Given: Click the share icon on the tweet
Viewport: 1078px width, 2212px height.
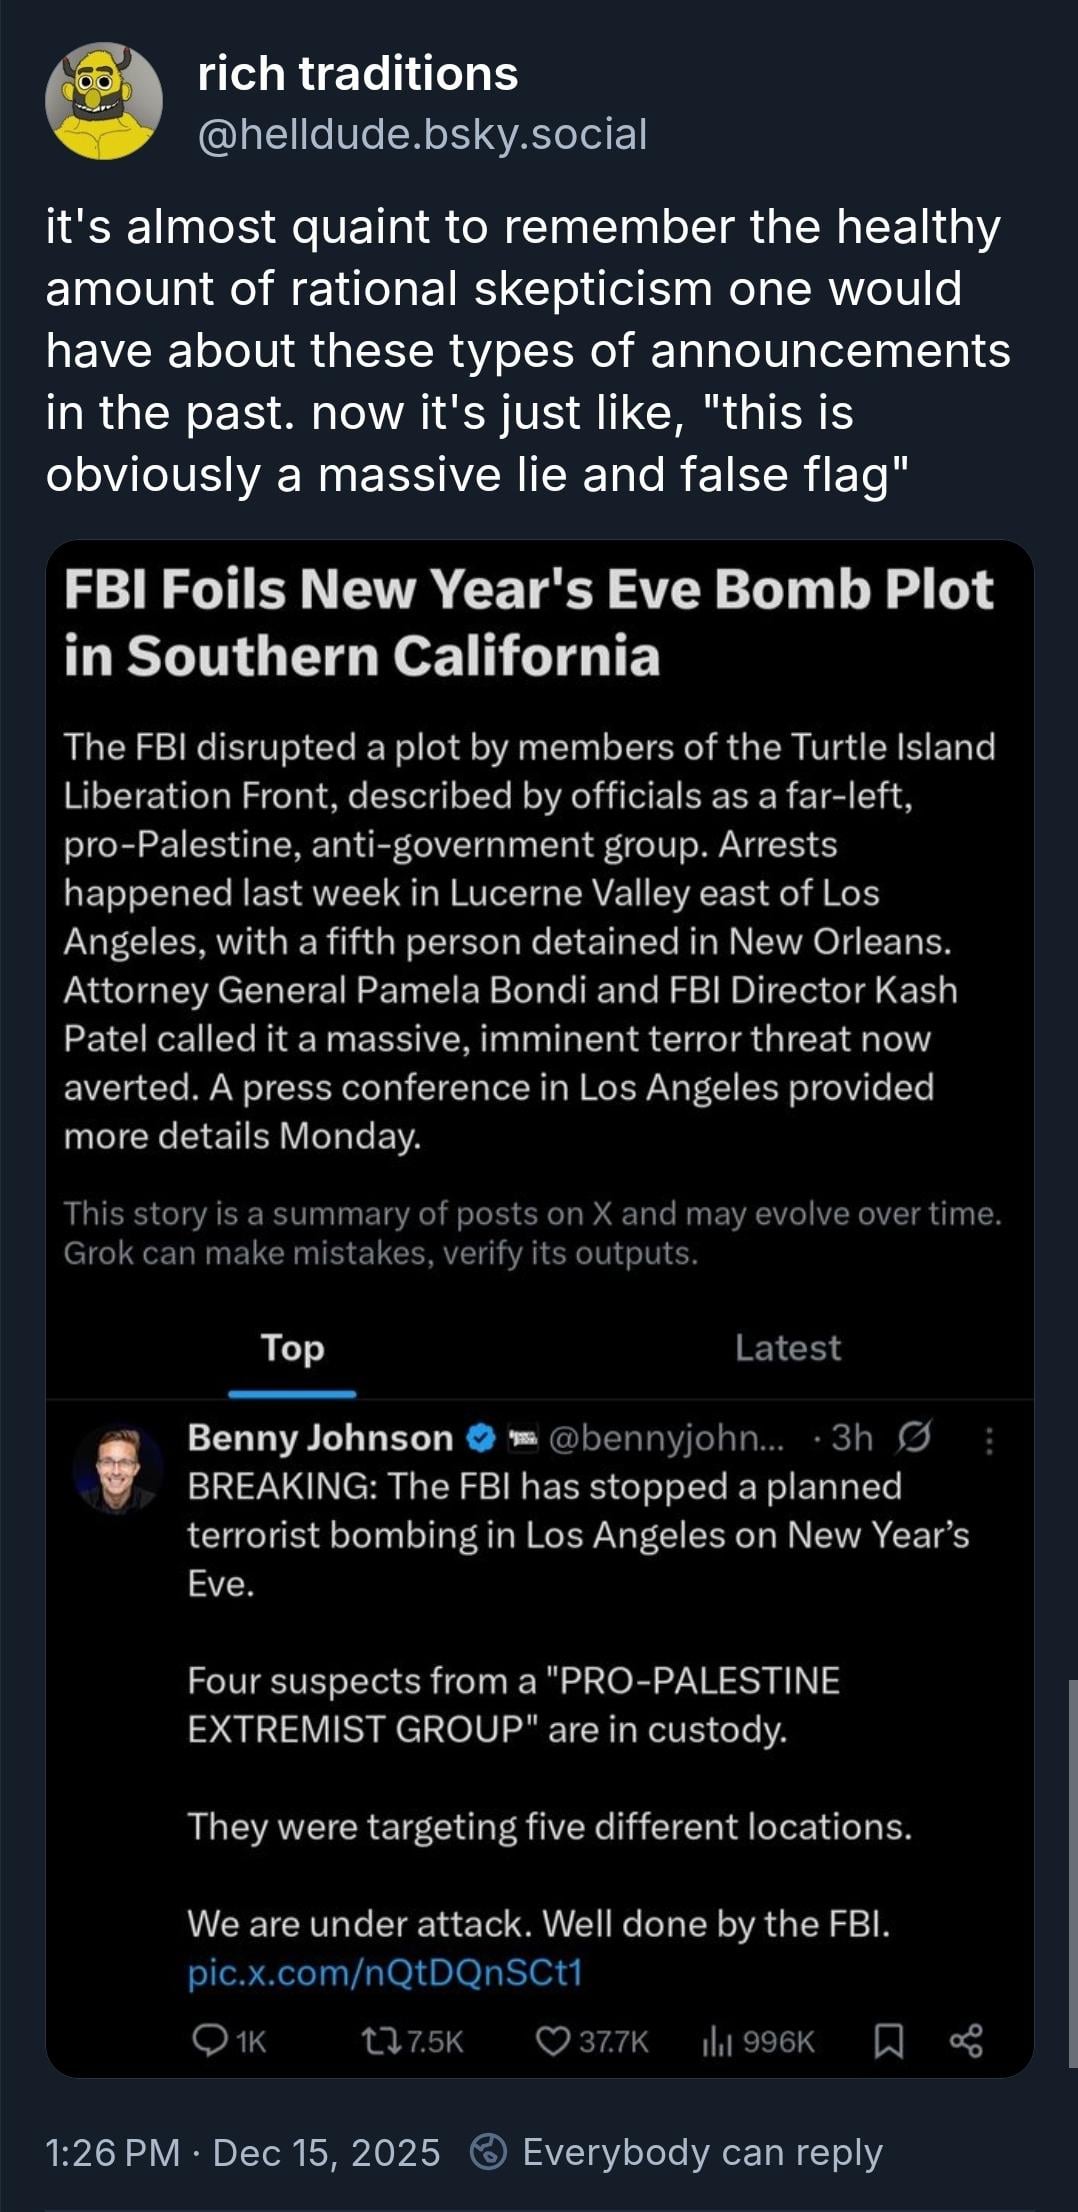Looking at the screenshot, I should coord(966,2041).
